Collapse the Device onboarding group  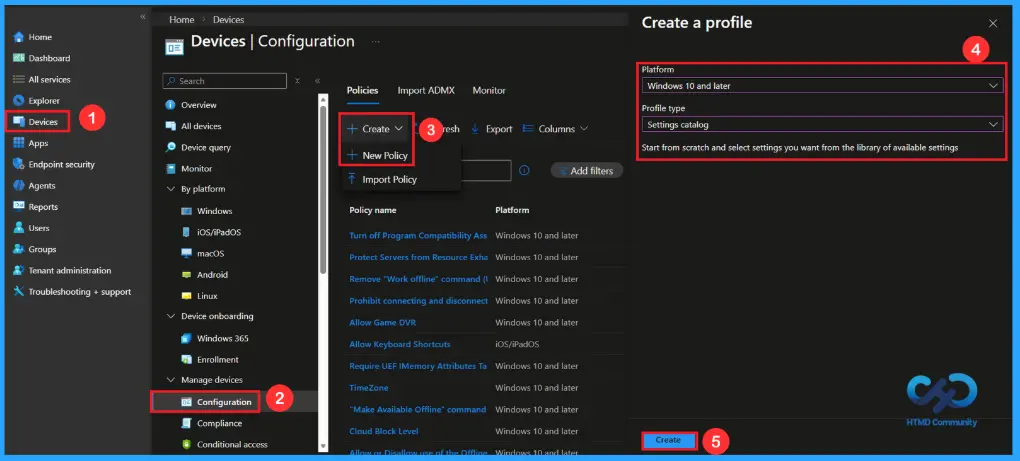[171, 316]
